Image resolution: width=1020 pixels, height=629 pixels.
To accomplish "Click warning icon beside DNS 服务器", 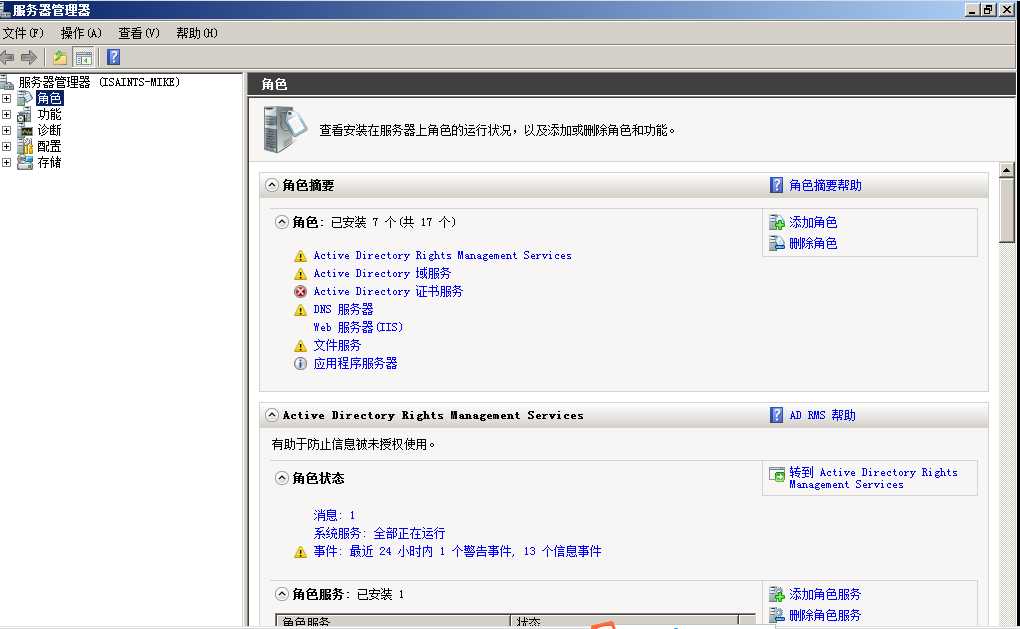I will 300,310.
